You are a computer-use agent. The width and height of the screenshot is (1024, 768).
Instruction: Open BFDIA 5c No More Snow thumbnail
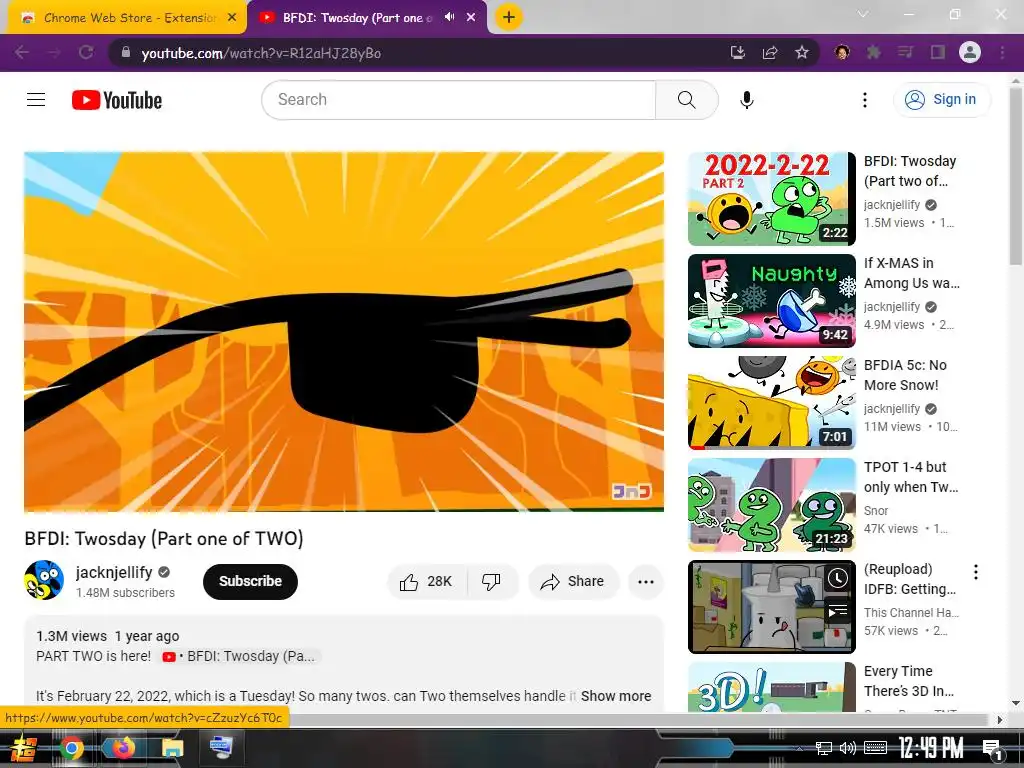[772, 402]
